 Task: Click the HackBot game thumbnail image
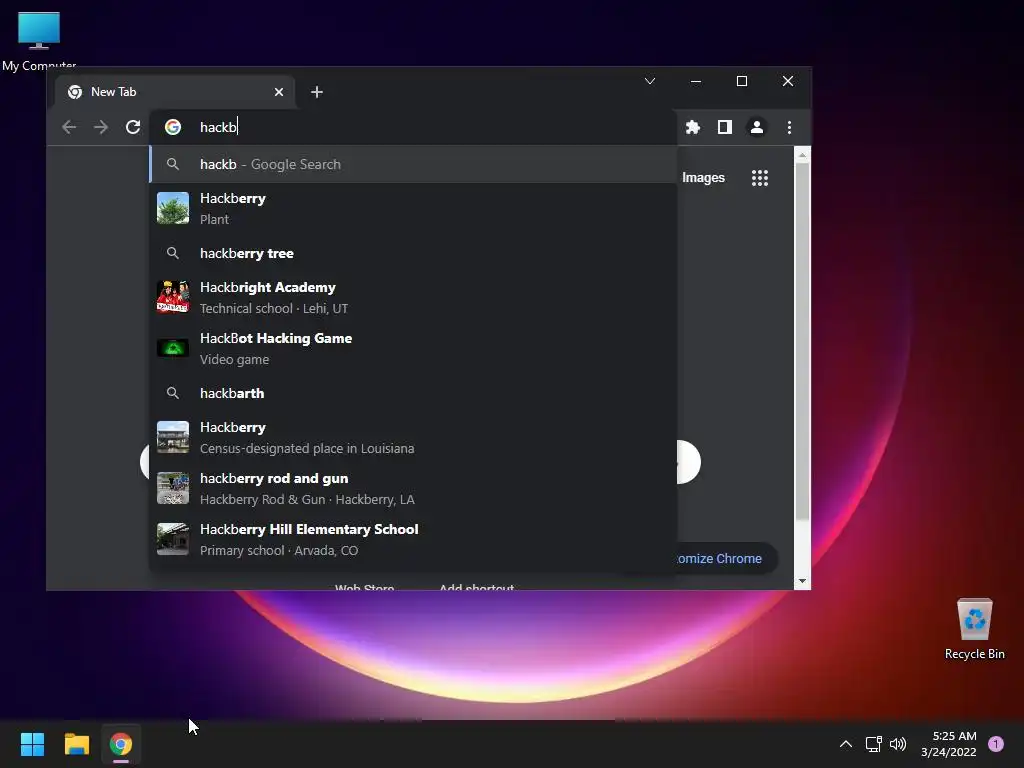point(173,348)
